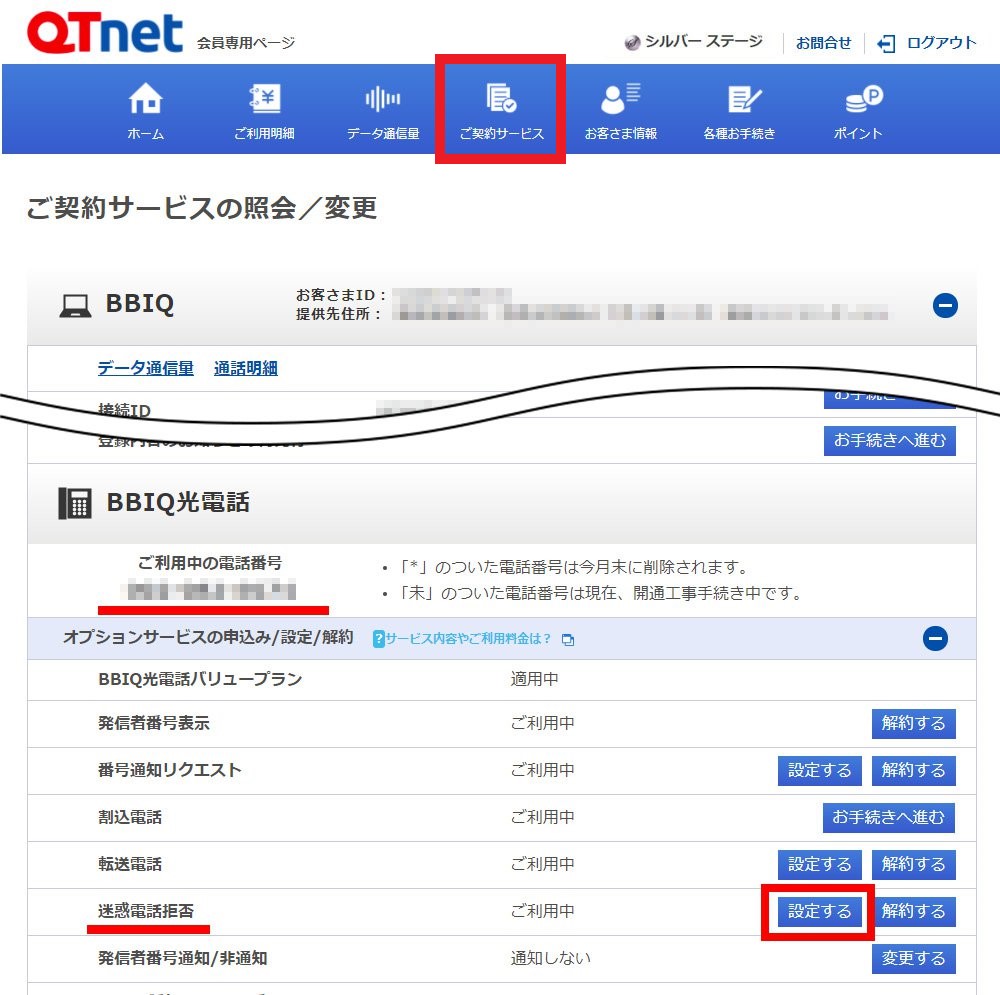Click 設定する for 番号通知リクエスト

[x=820, y=770]
